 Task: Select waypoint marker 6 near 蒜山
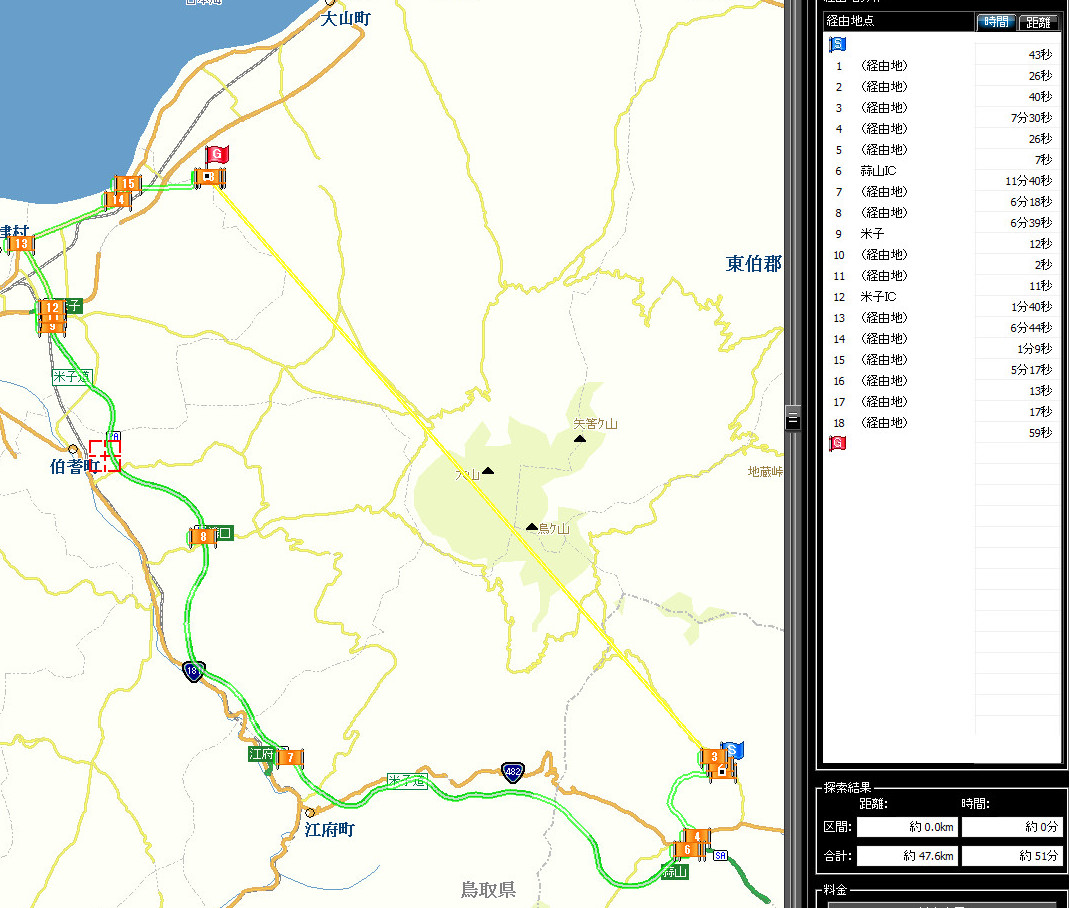click(x=687, y=849)
